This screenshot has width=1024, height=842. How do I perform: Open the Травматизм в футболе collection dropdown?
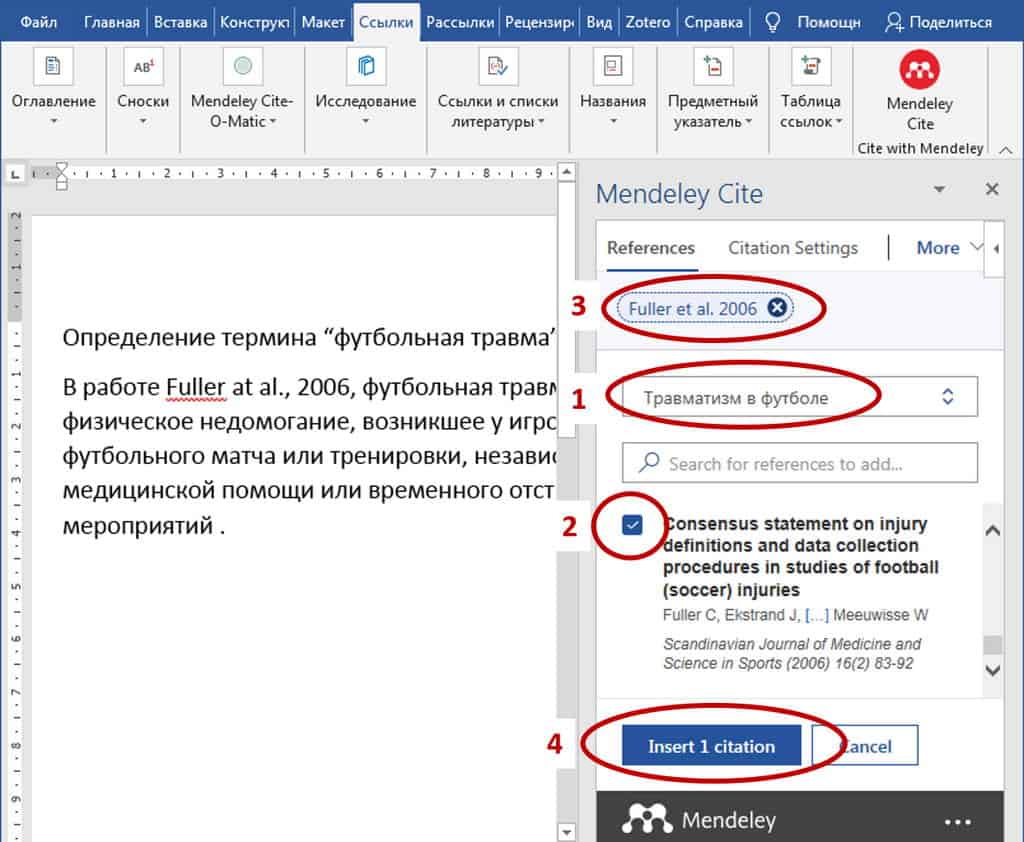click(799, 397)
